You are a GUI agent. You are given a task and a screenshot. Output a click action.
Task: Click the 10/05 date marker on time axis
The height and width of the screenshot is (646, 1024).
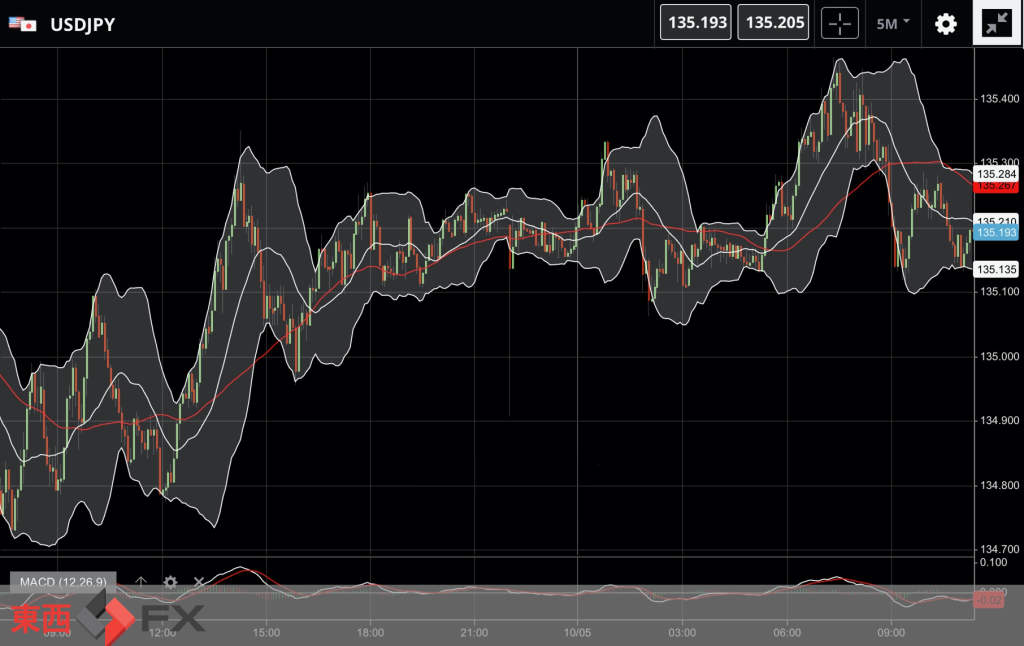(x=578, y=632)
